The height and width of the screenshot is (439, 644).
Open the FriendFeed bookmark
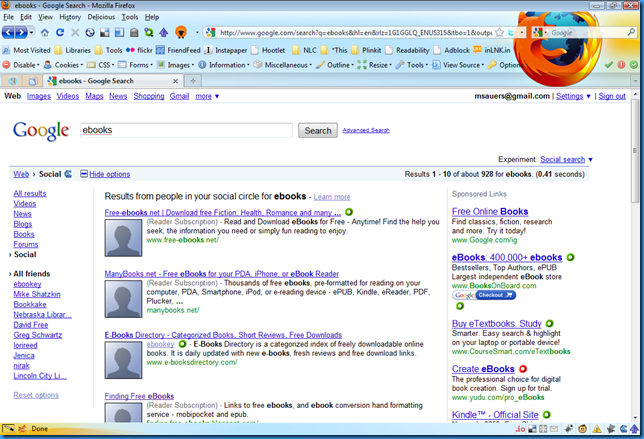(178, 50)
